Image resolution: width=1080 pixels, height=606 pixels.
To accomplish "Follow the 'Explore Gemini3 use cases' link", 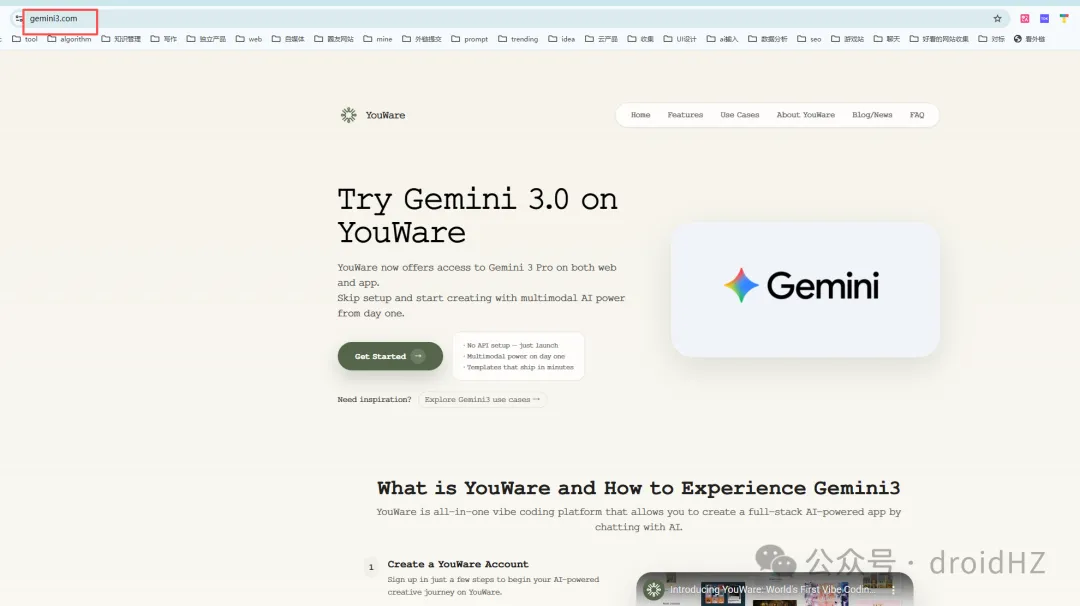I will pos(482,400).
